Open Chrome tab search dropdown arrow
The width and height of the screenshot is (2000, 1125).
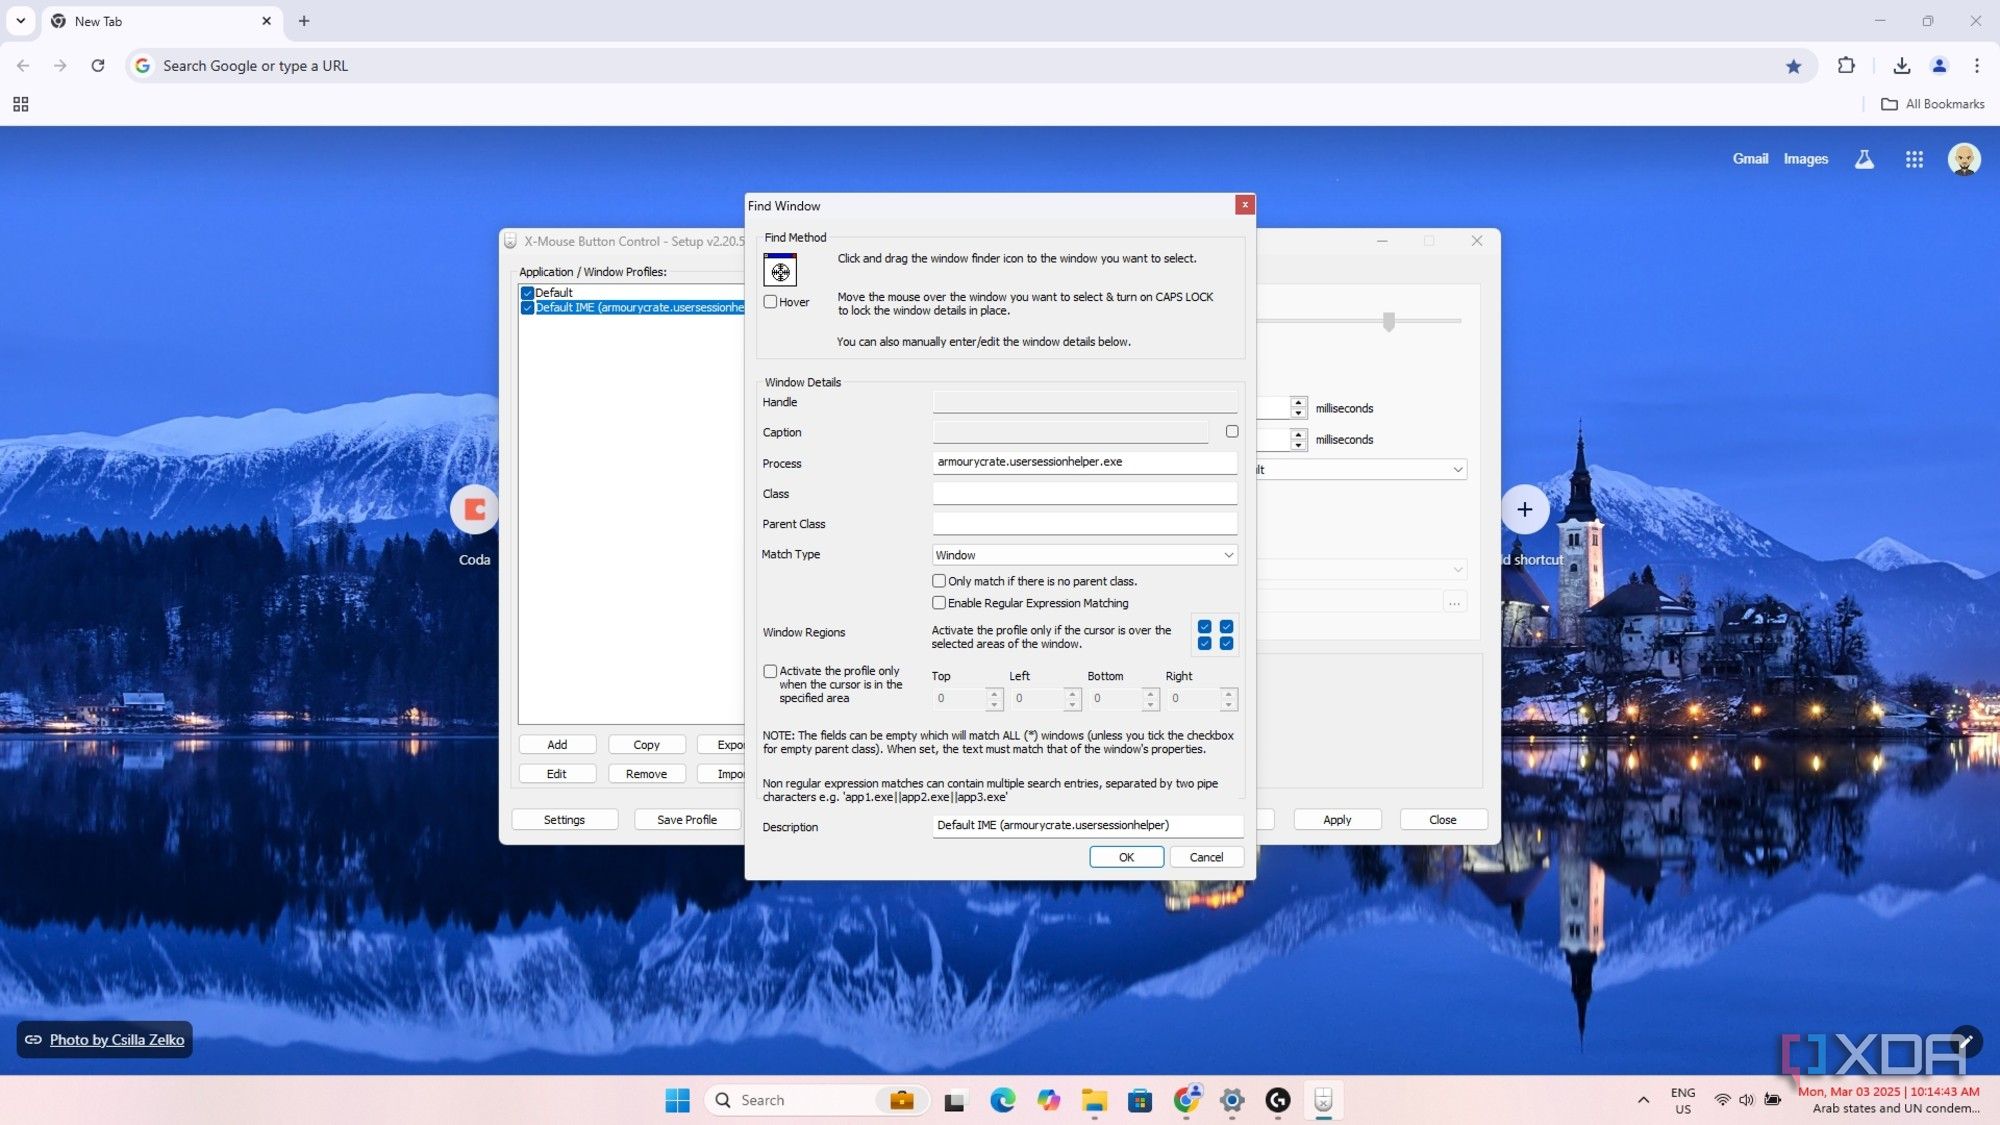click(x=20, y=21)
